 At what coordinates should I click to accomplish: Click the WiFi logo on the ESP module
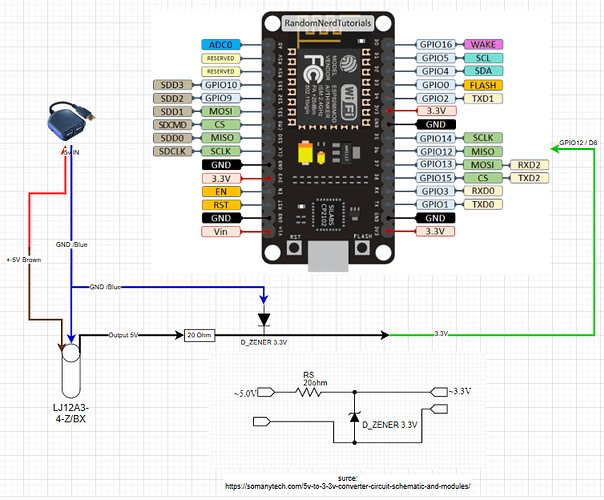point(349,102)
